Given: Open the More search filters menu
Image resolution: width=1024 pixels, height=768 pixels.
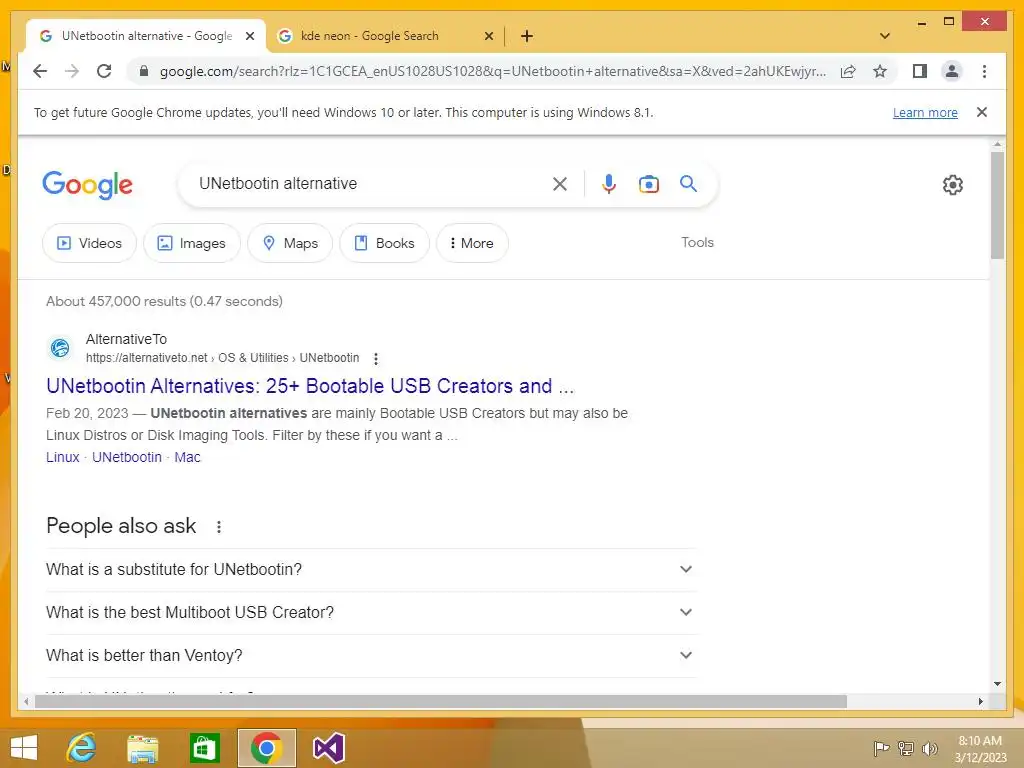Looking at the screenshot, I should (x=472, y=243).
